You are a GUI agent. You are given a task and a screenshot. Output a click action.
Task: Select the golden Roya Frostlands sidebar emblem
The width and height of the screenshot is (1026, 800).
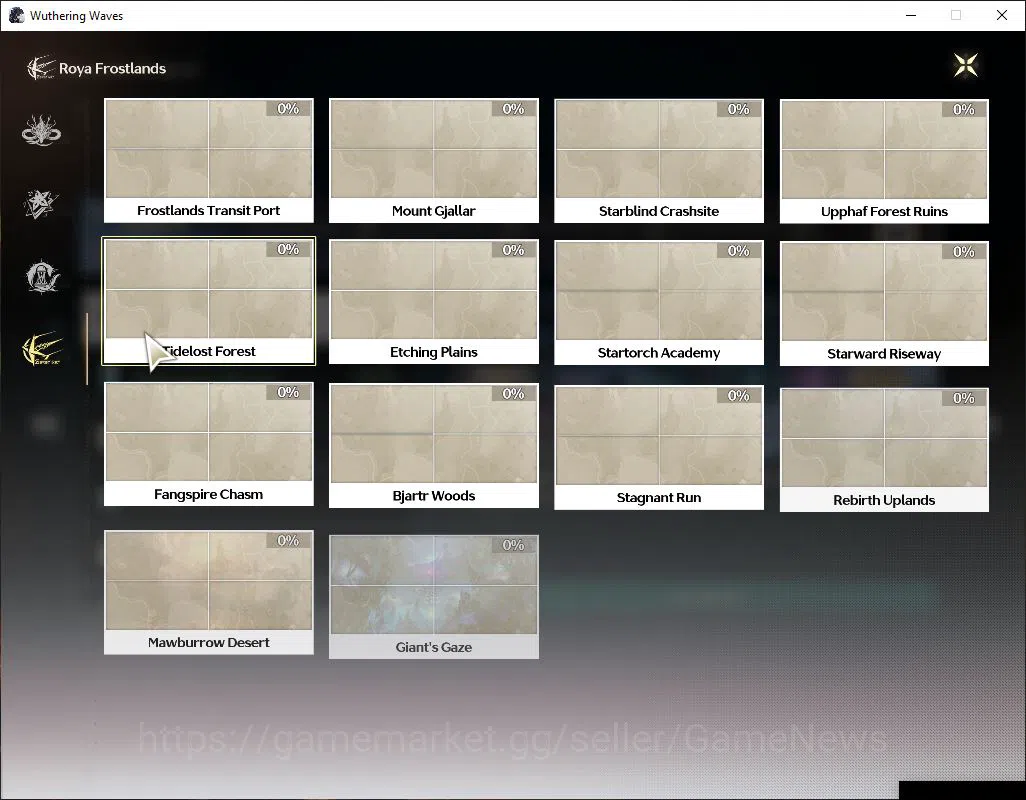click(x=43, y=348)
